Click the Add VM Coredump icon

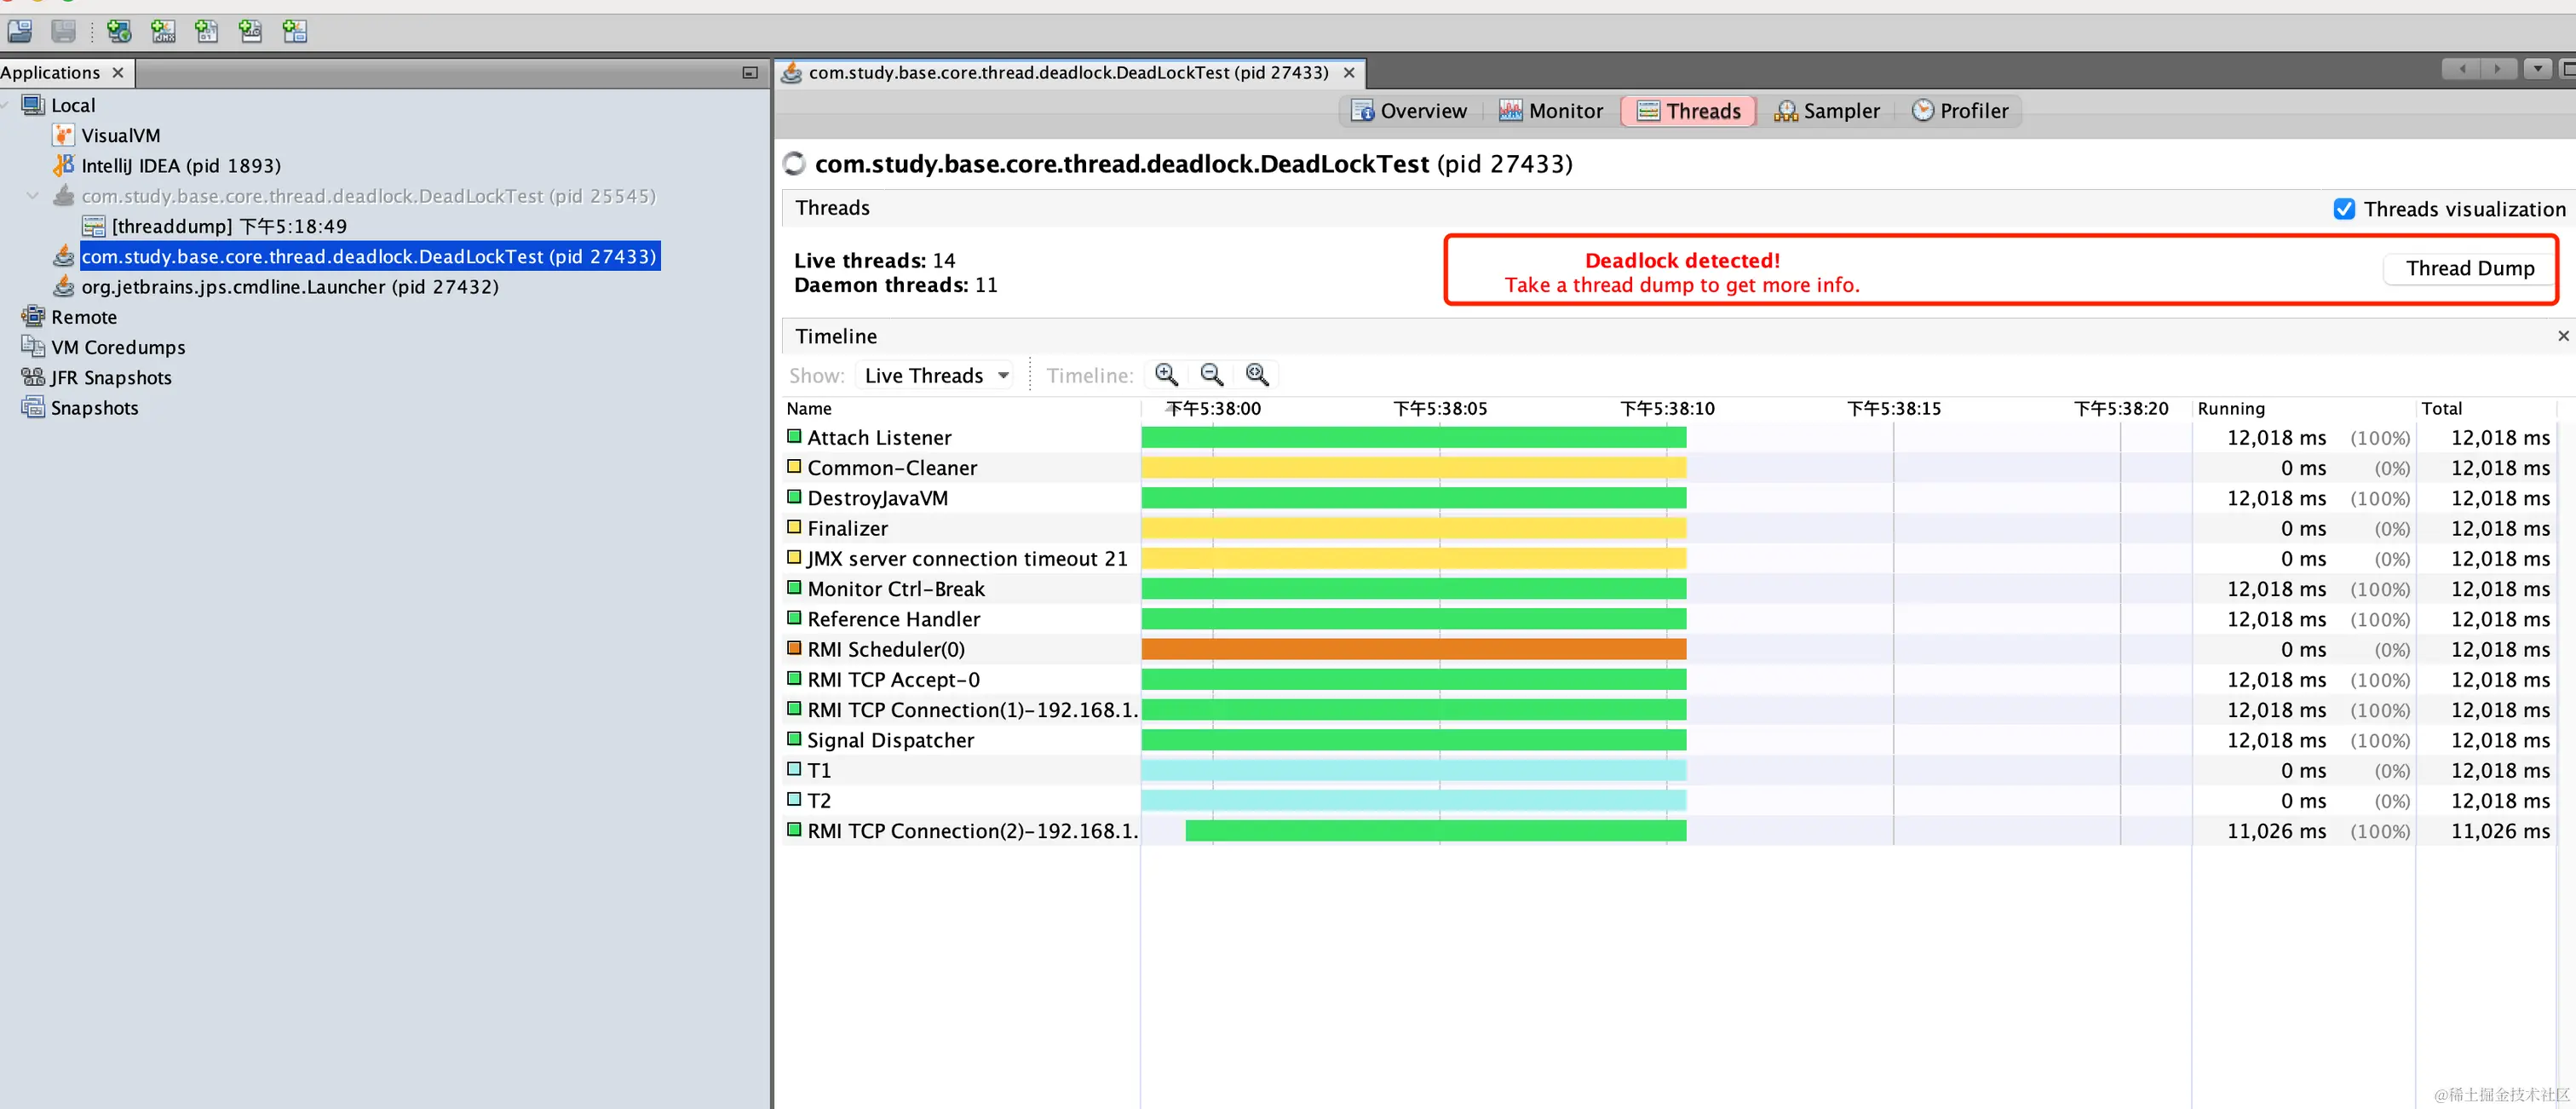click(207, 31)
